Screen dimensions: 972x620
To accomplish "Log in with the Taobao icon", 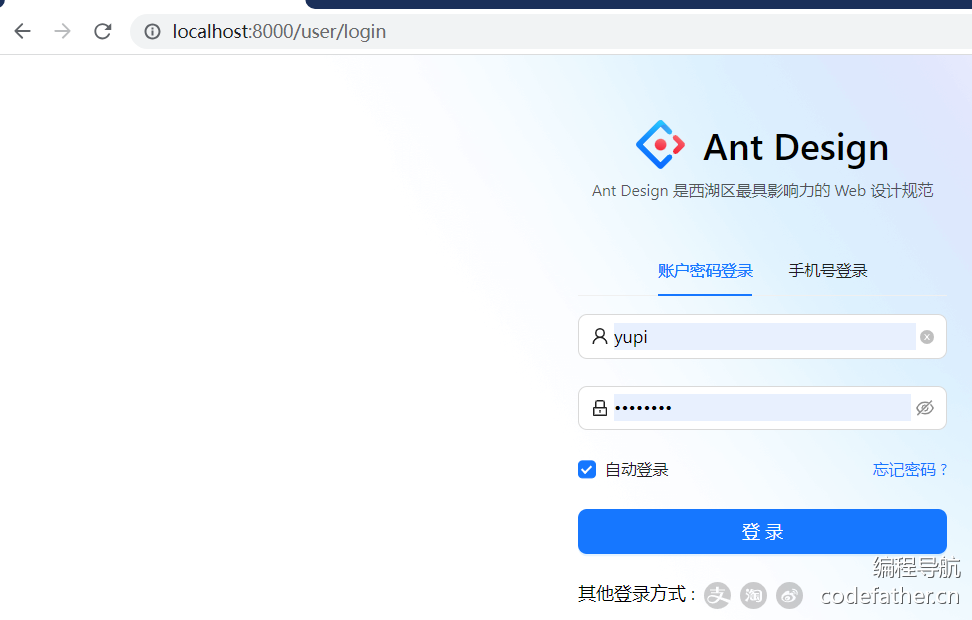I will (x=753, y=596).
